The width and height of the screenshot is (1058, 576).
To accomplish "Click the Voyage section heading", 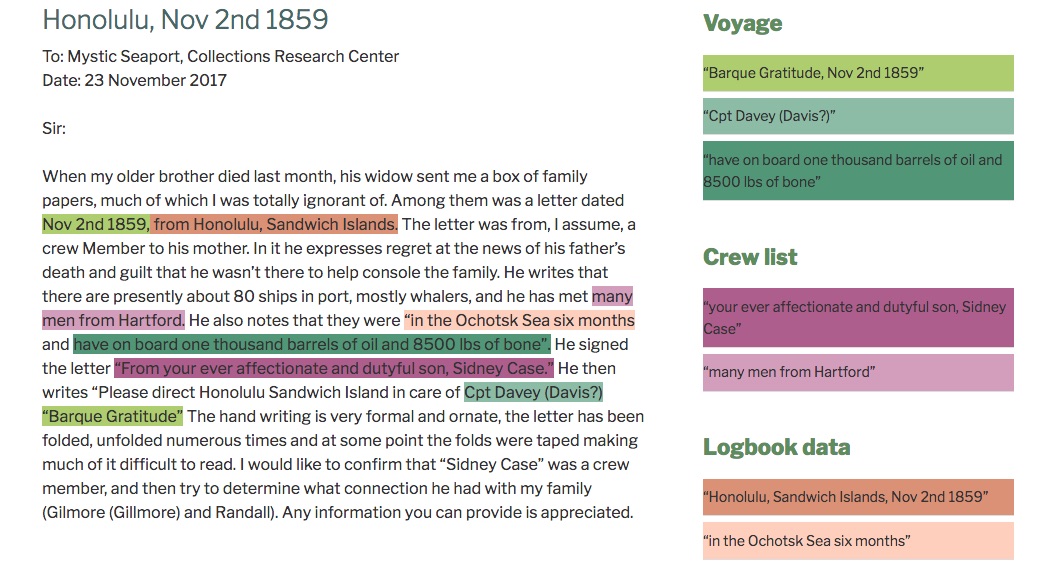I will click(742, 23).
